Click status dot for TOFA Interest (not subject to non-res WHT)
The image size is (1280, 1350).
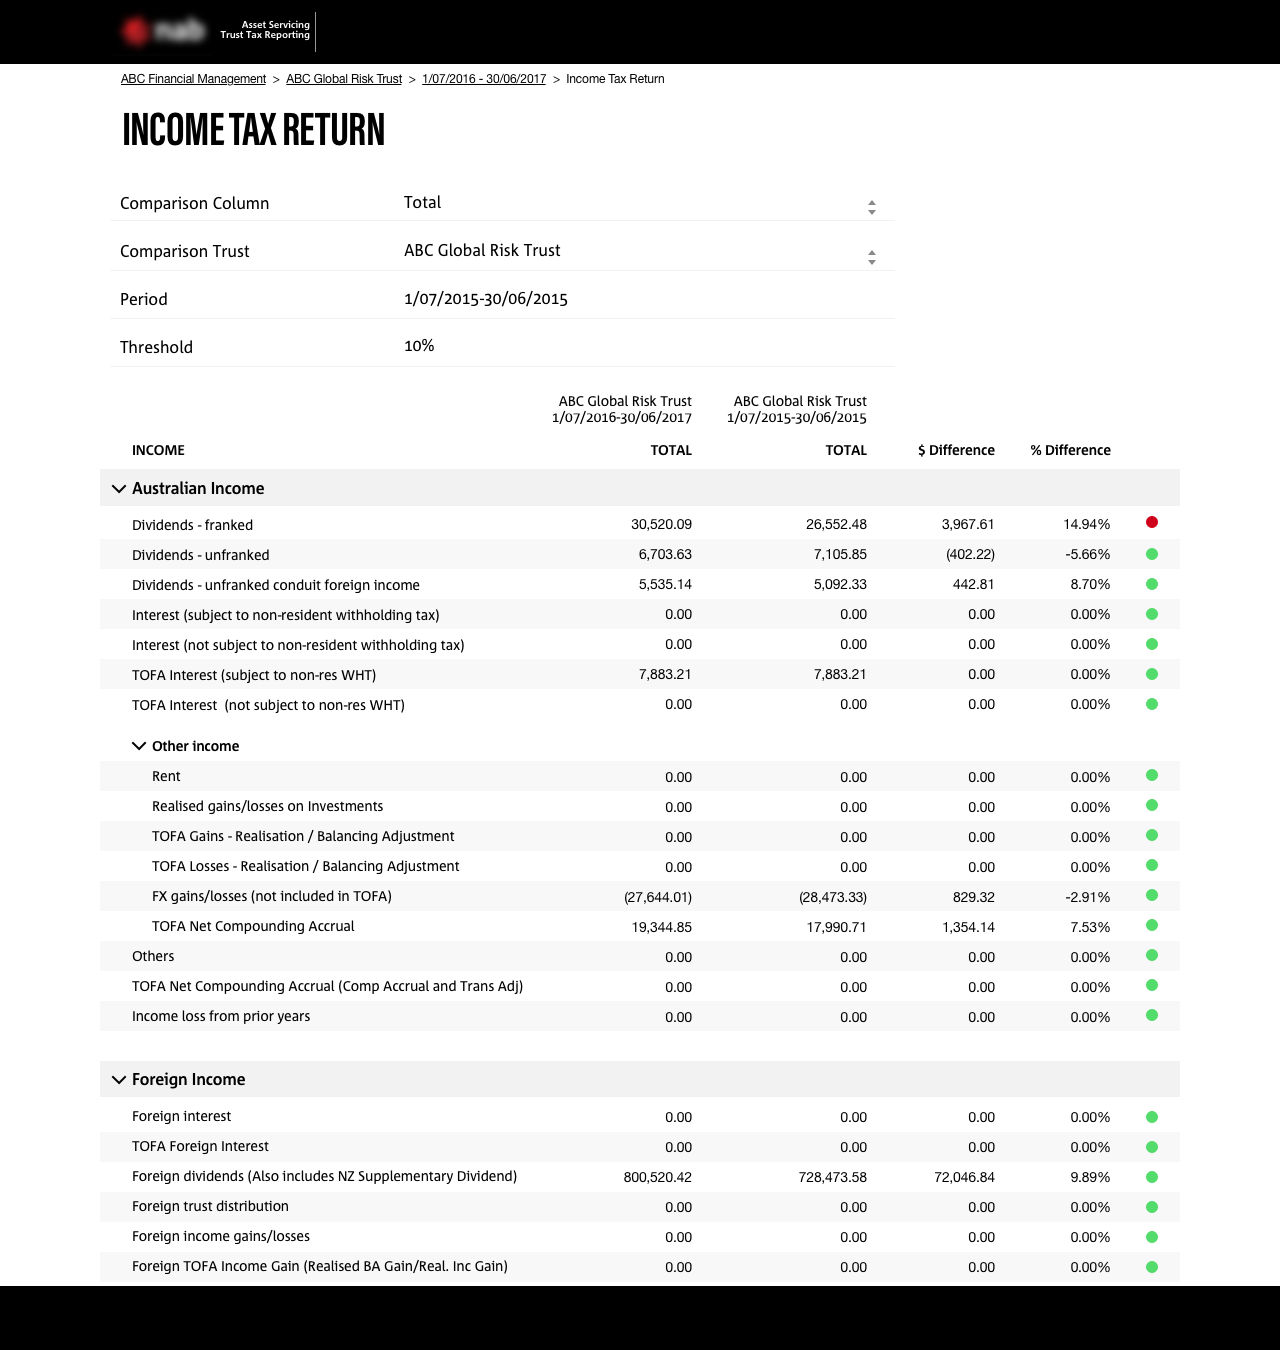[x=1152, y=704]
